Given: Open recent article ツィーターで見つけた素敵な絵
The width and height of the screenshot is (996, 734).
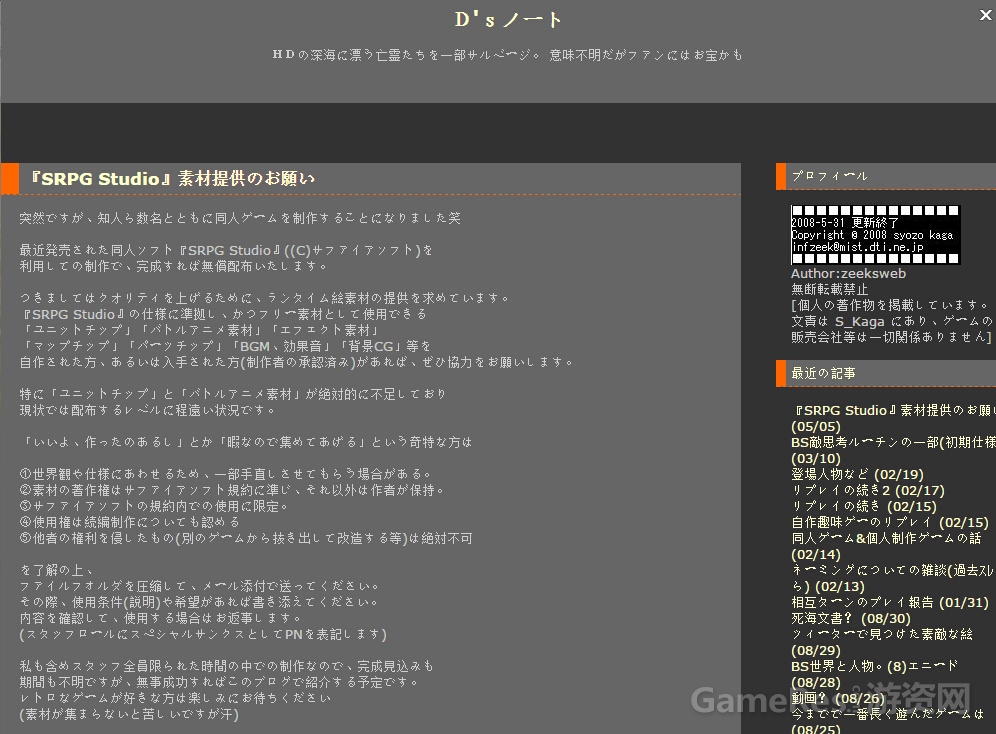Looking at the screenshot, I should (x=882, y=642).
